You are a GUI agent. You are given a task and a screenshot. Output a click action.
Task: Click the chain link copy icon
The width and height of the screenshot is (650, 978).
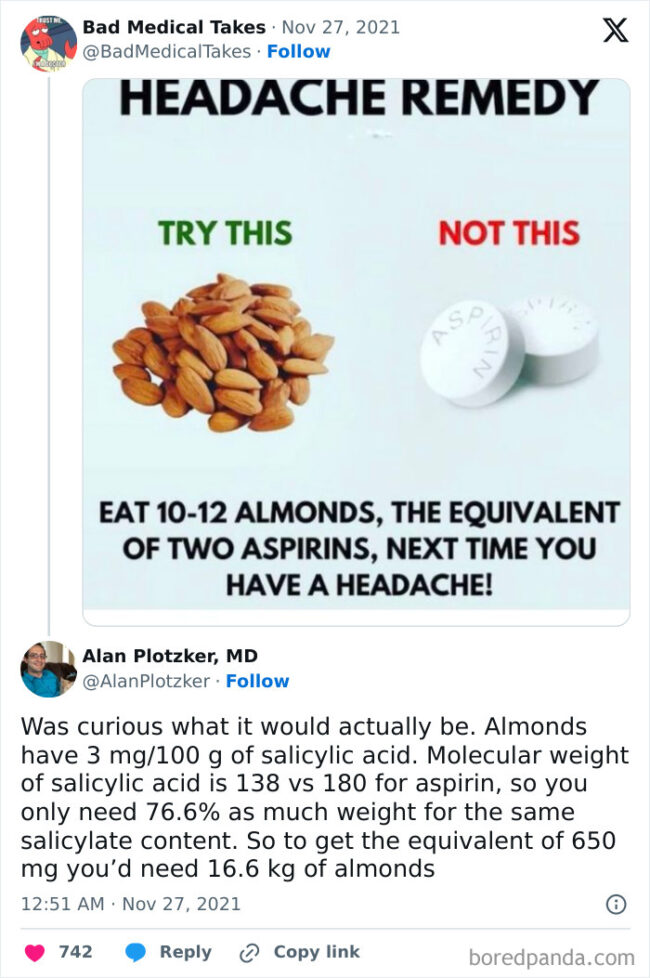pos(249,952)
